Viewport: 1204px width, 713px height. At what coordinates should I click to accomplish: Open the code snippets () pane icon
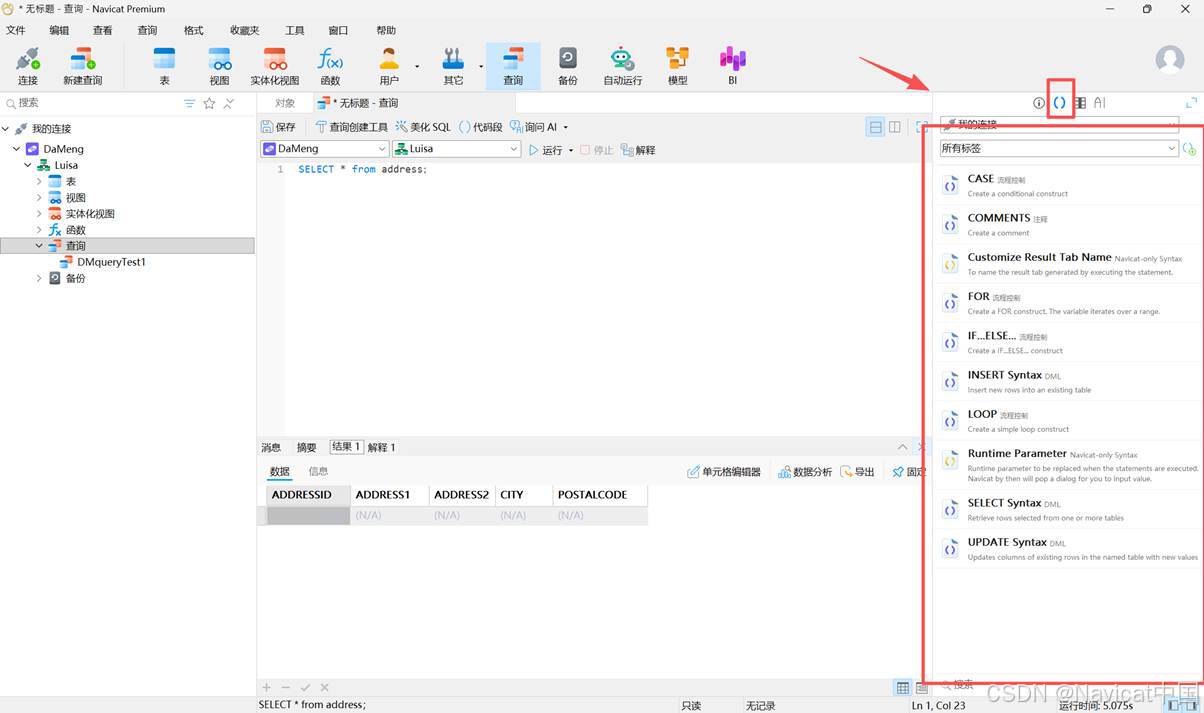(1060, 103)
